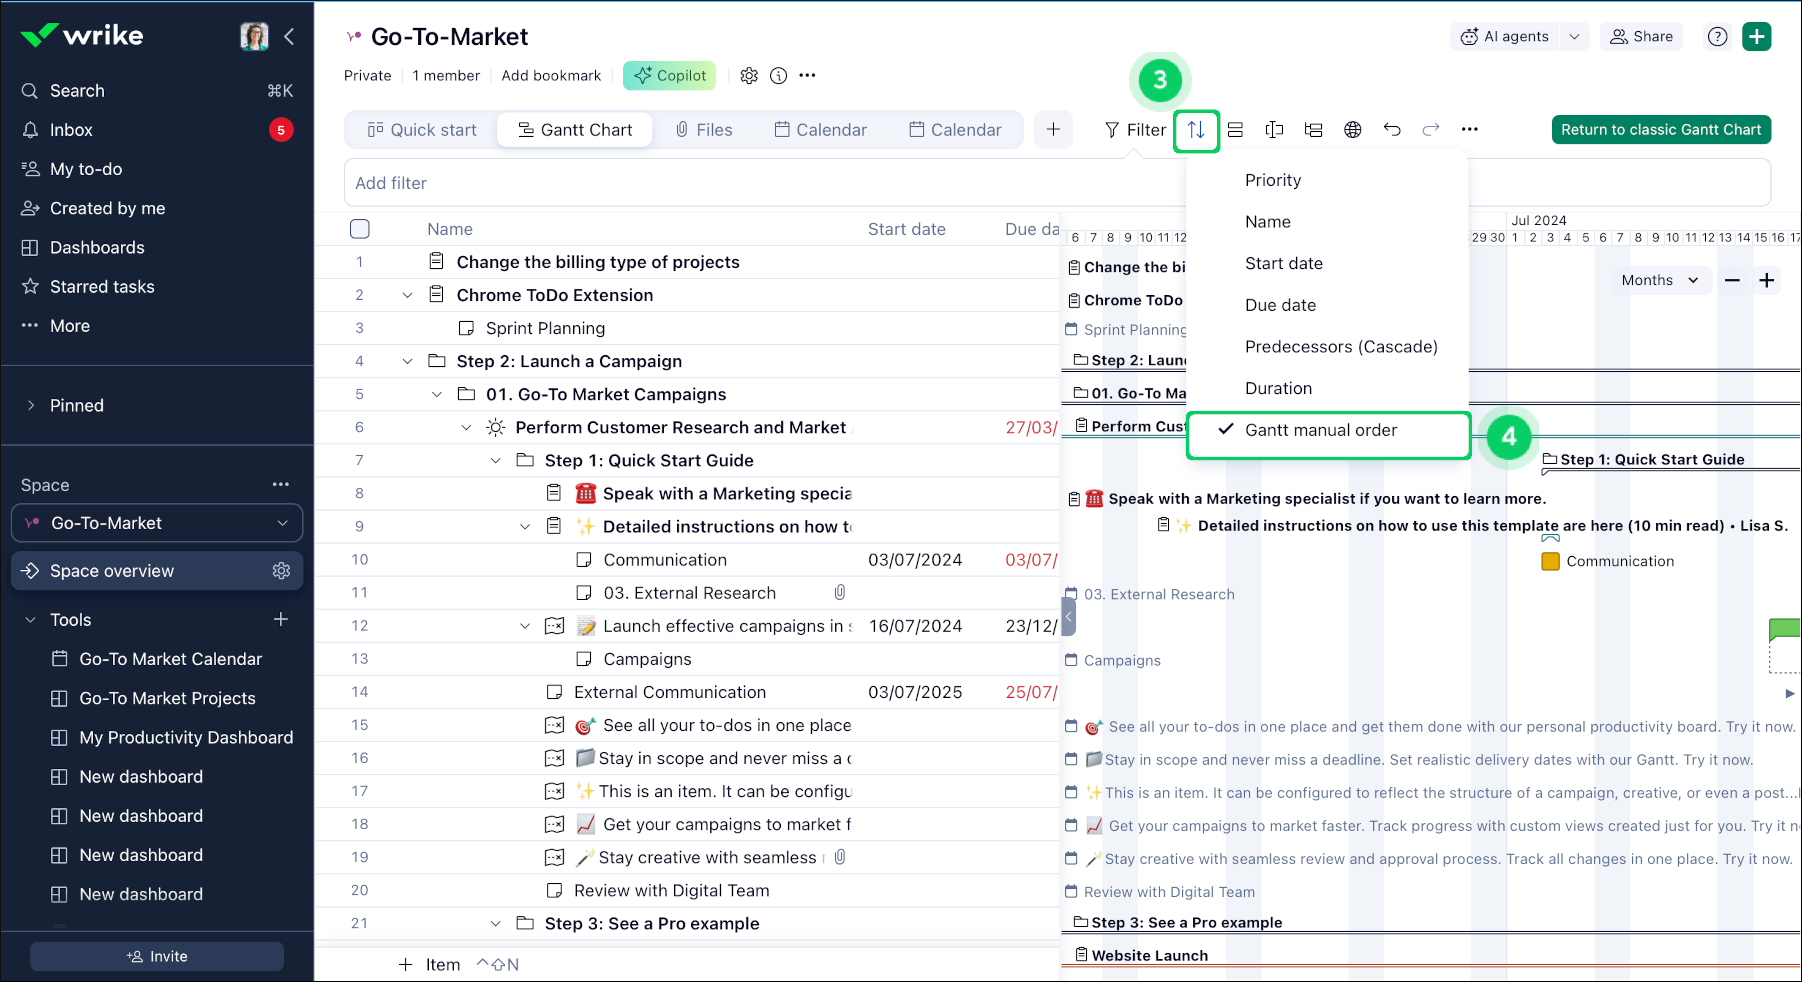The height and width of the screenshot is (982, 1802).
Task: Open Starred tasks in the sidebar
Action: (100, 286)
